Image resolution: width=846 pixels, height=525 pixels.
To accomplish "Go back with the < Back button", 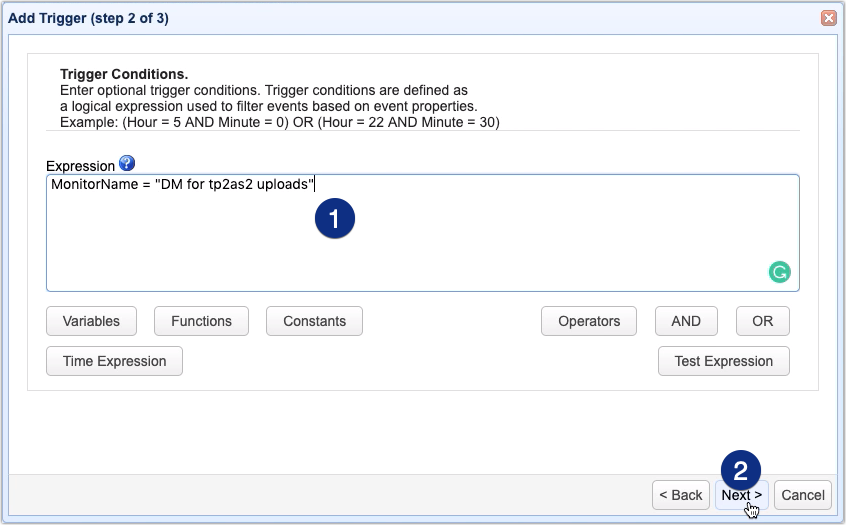I will [x=680, y=495].
